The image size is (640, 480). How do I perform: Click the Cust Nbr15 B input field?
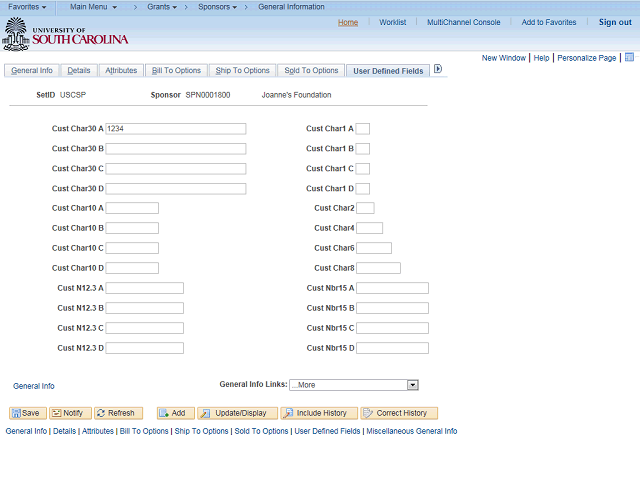tap(392, 308)
